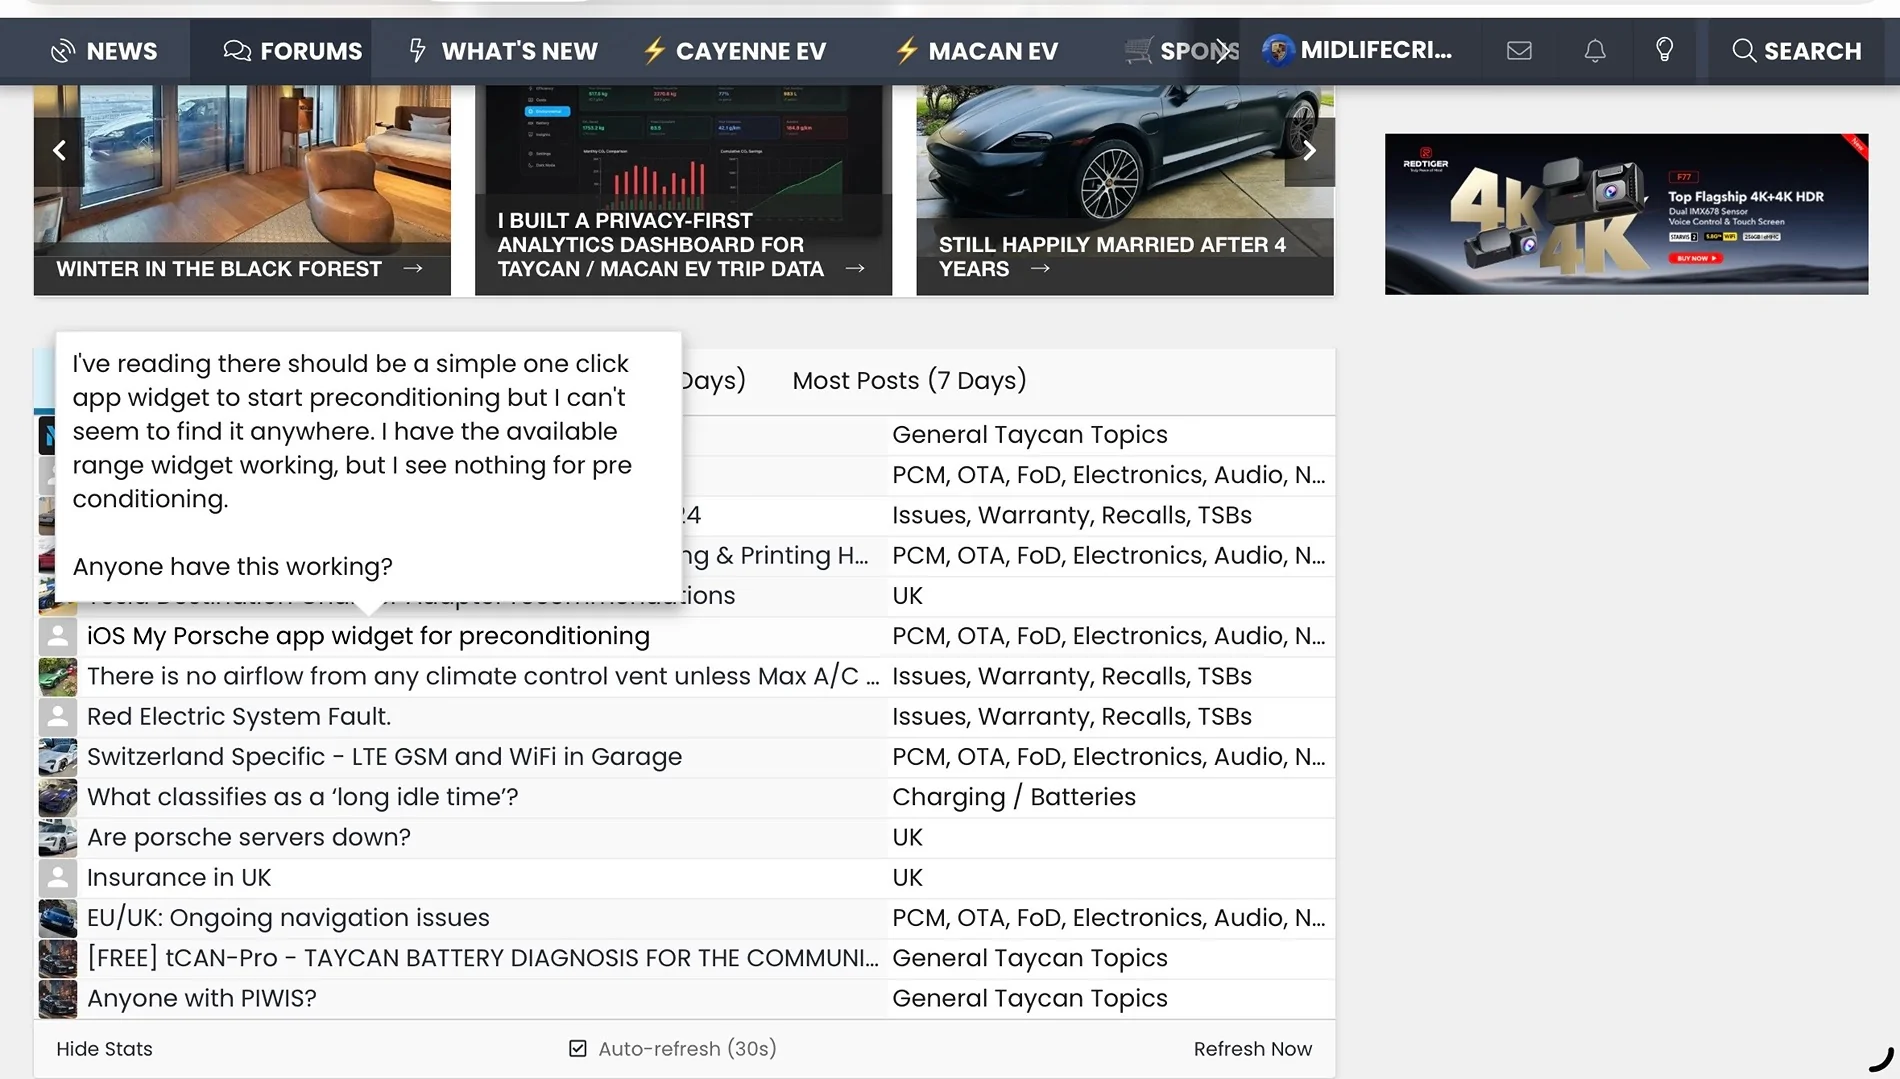
Task: Open the What classifies as a long idle time thread
Action: tap(303, 797)
